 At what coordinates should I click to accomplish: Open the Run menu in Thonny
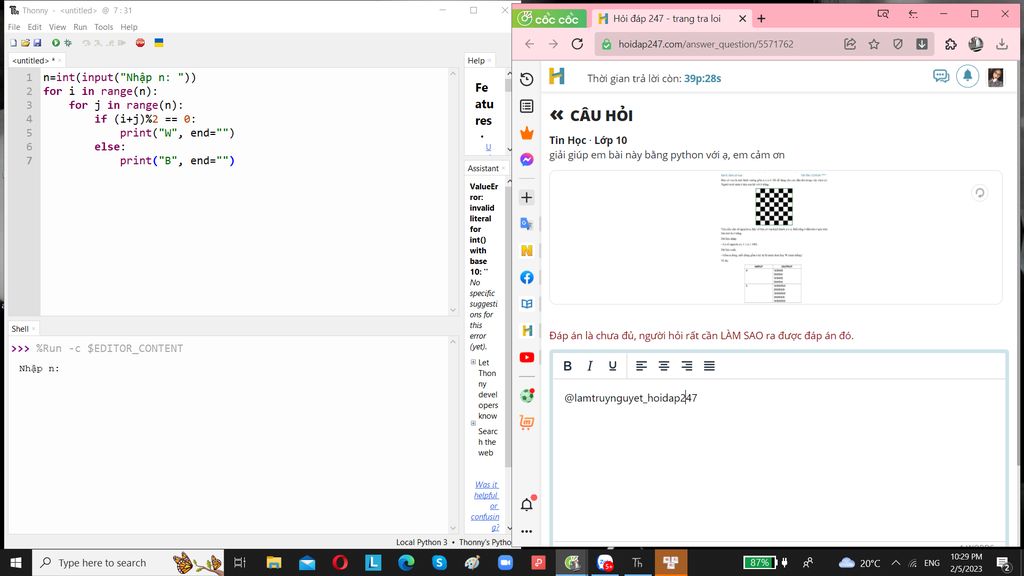tap(80, 27)
